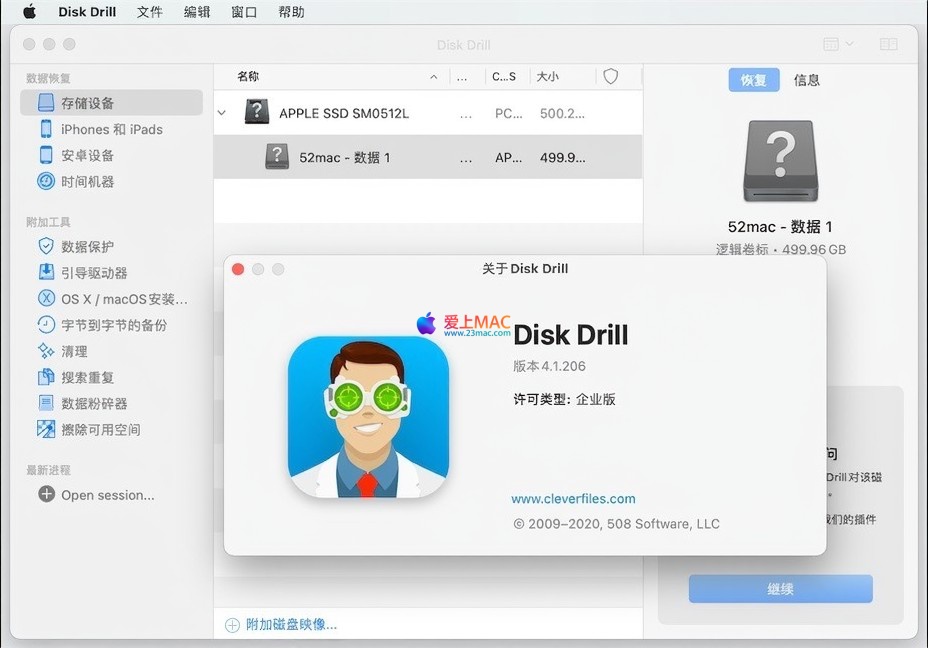
Task: Click the blue 继续 button
Action: click(x=780, y=589)
